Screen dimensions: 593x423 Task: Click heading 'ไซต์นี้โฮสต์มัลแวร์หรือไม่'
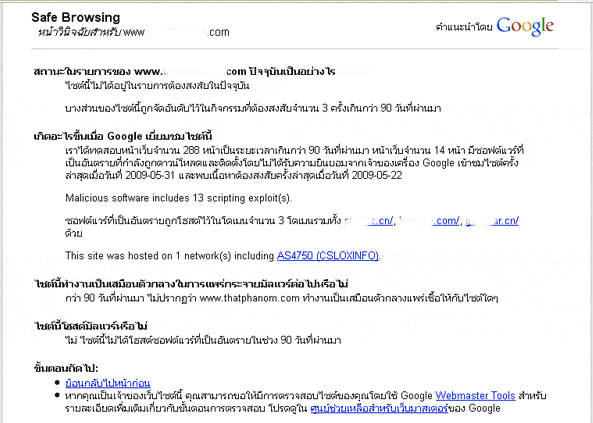[91, 326]
